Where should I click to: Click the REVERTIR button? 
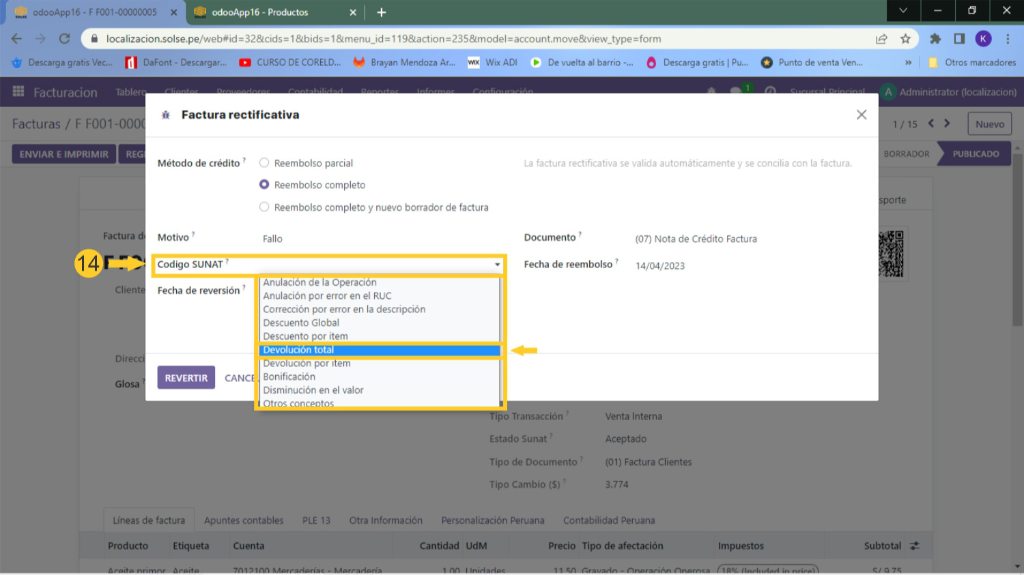[186, 378]
